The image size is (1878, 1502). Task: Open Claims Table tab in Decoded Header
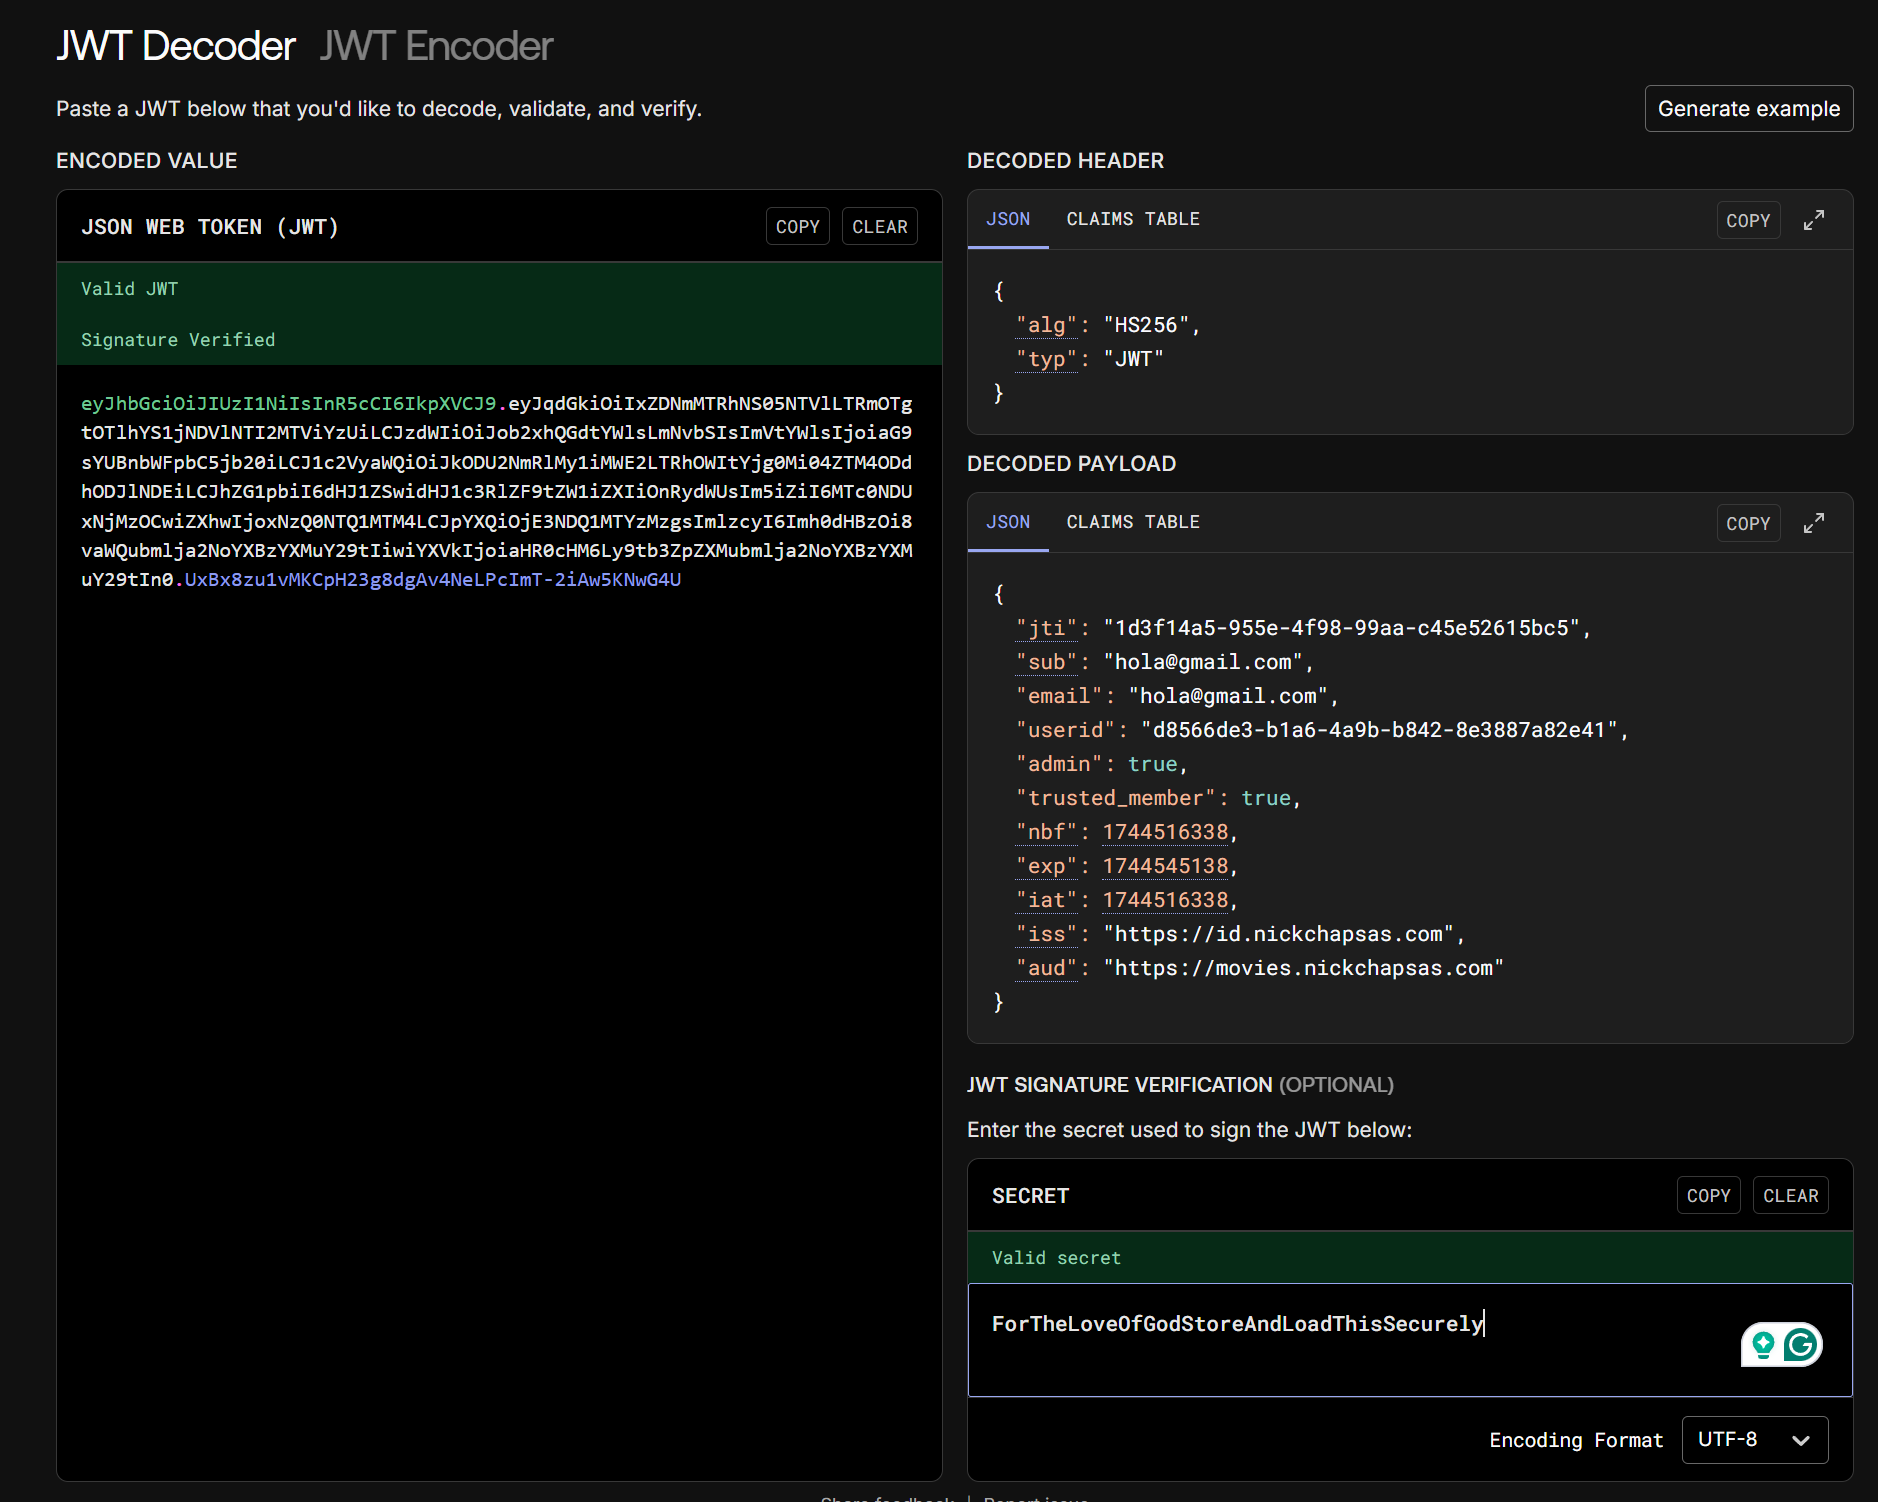[1133, 219]
